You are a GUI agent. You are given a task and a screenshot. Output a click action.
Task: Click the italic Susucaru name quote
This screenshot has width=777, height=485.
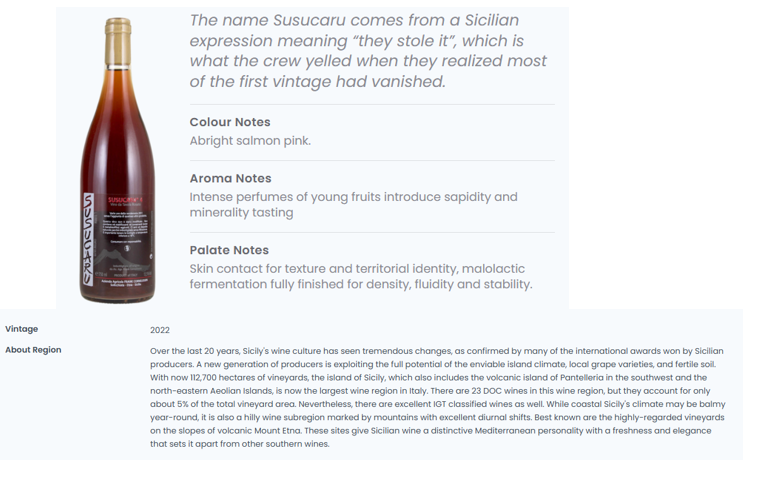pyautogui.click(x=368, y=51)
